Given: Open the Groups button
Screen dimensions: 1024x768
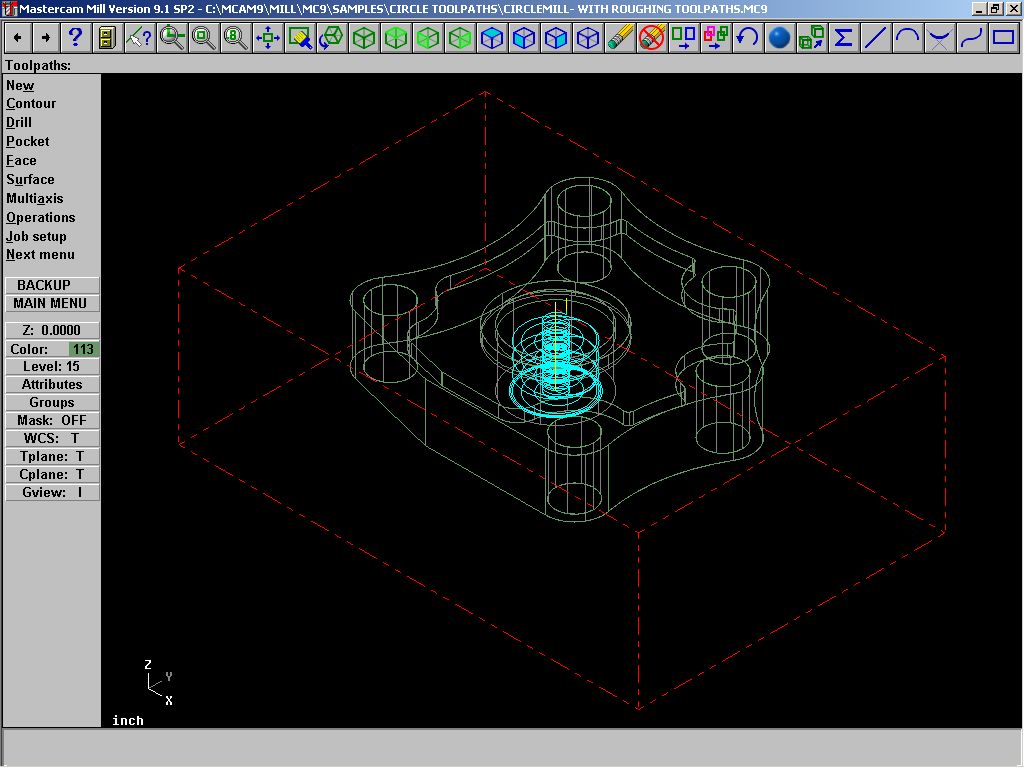Looking at the screenshot, I should click(52, 403).
